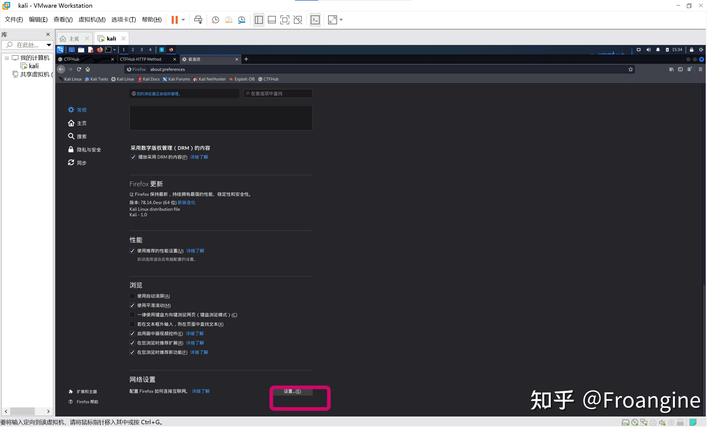
Task: Toggle thumbnail bar view icon
Action: (x=272, y=20)
